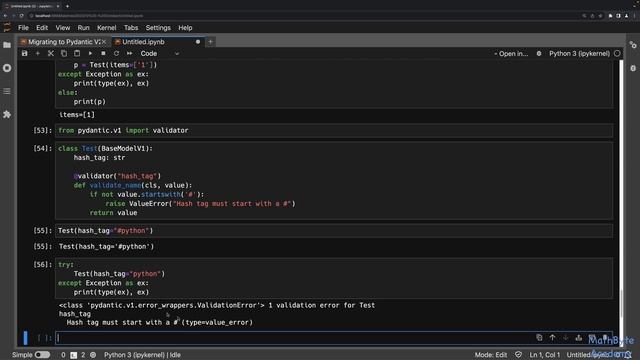Click output Test(hash_tag='#python') of cell 55

coord(107,247)
